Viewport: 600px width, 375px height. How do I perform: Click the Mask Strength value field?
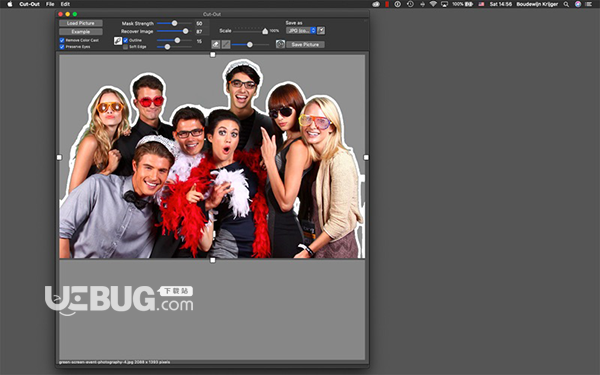click(x=202, y=23)
